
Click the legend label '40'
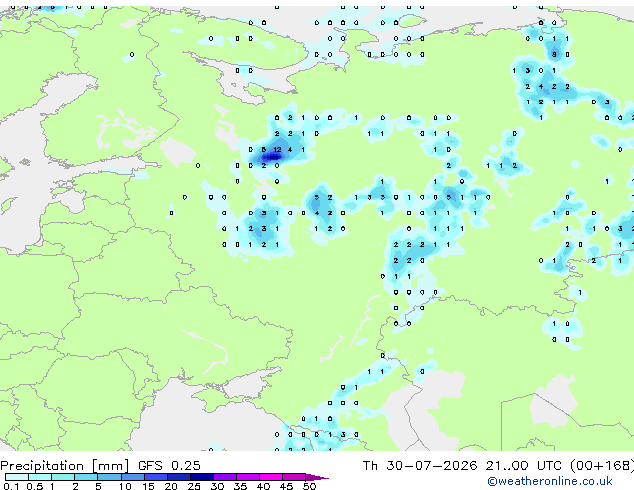(x=263, y=486)
